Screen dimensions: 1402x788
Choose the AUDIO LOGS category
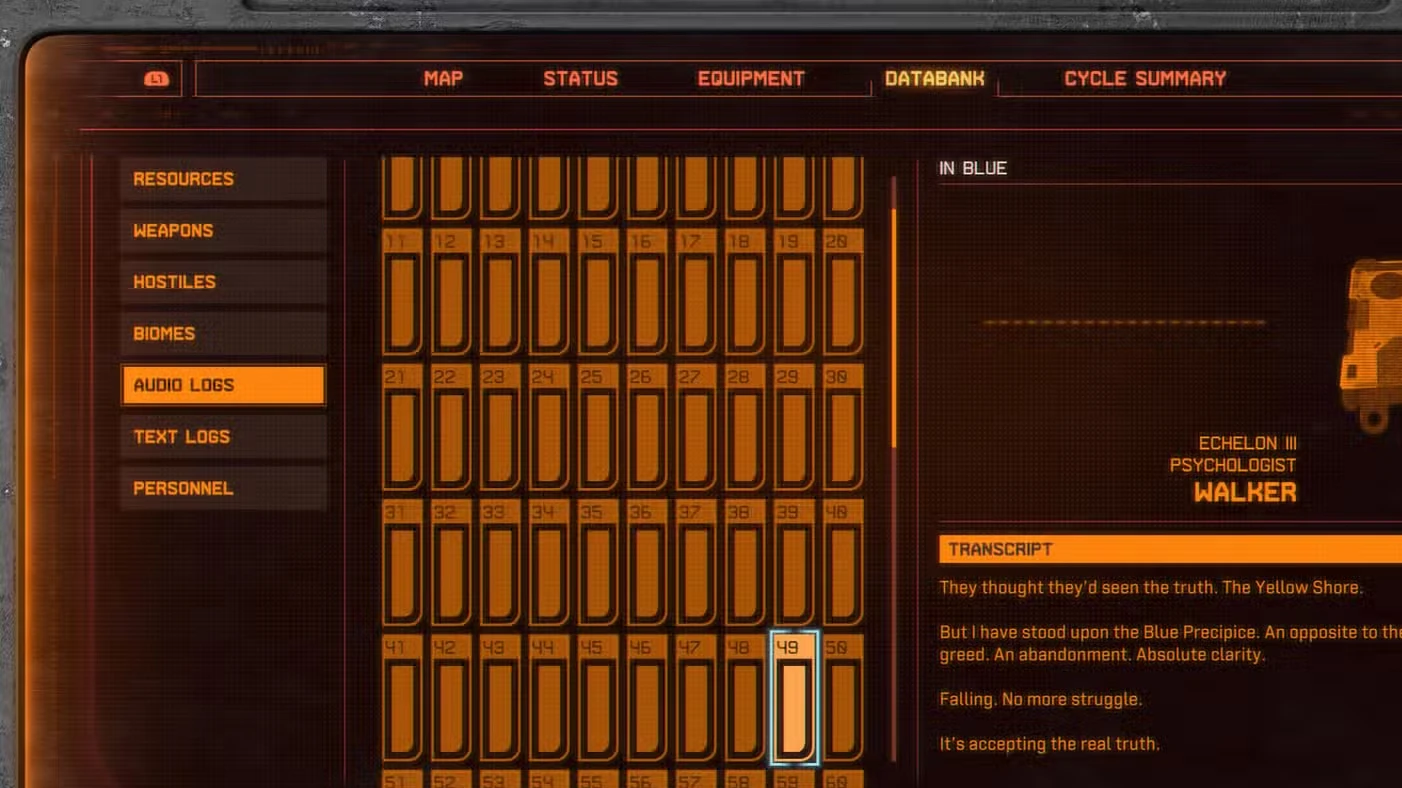coord(224,385)
